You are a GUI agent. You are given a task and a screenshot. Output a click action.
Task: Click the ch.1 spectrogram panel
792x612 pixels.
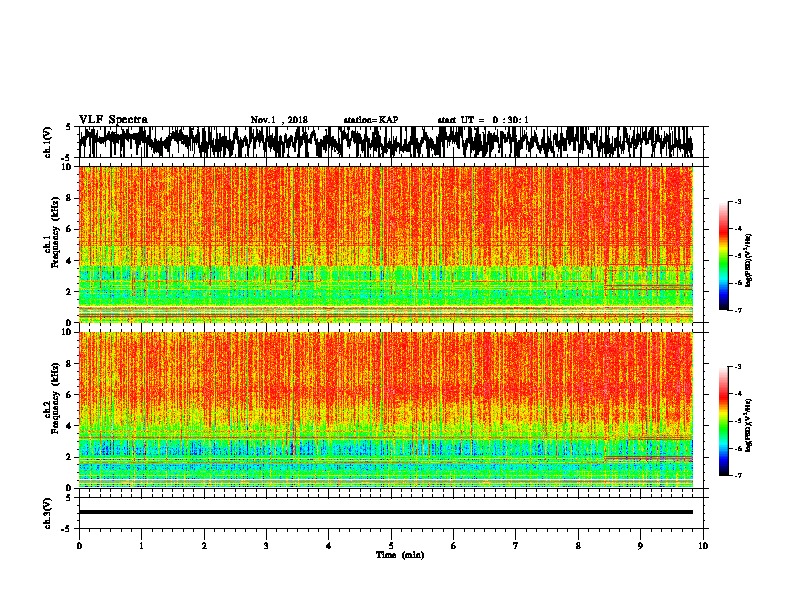click(386, 244)
